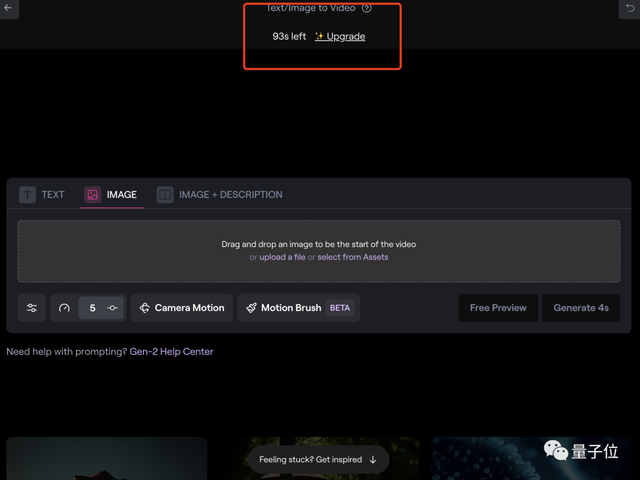Switch to the TEXT tab
This screenshot has height=480, width=640.
point(52,195)
